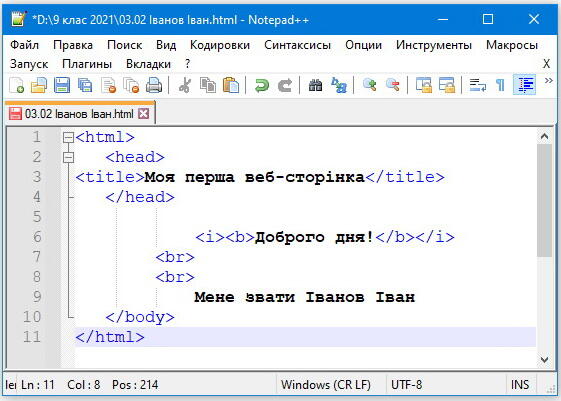Zoom out with the magnifier minus icon
Screen dimensions: 561x401
click(x=392, y=85)
